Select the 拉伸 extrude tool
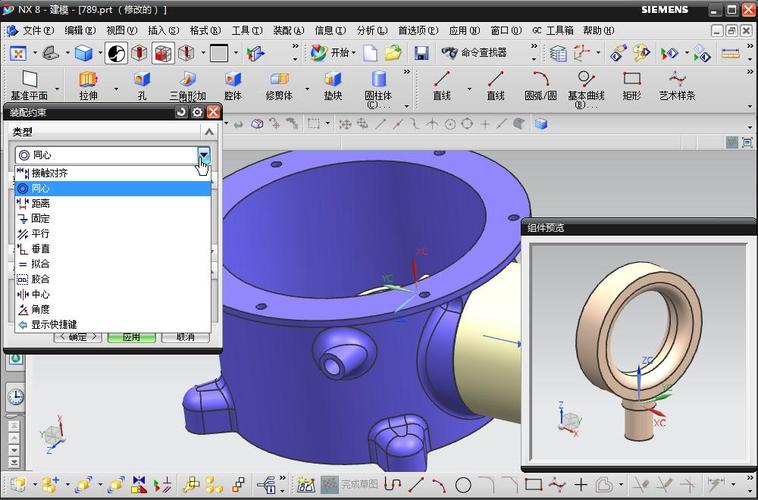 [x=88, y=85]
